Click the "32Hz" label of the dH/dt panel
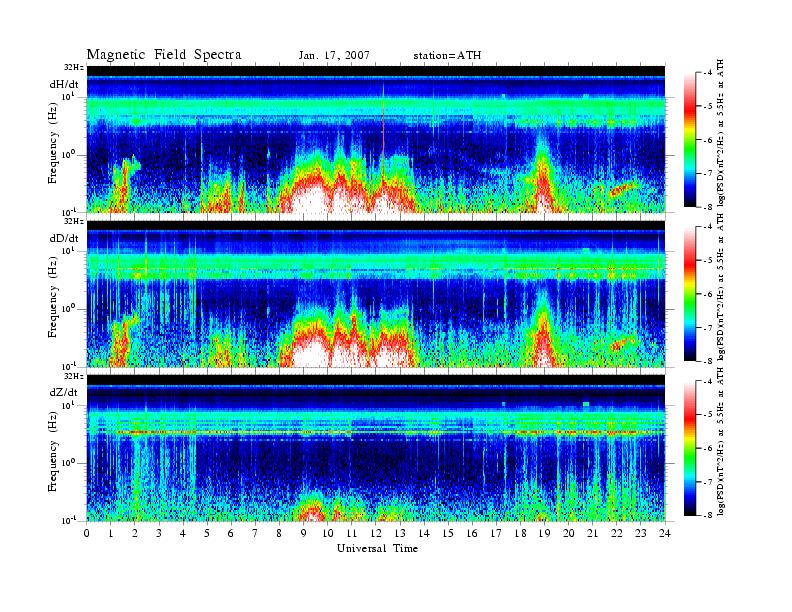The height and width of the screenshot is (612, 792). point(74,67)
